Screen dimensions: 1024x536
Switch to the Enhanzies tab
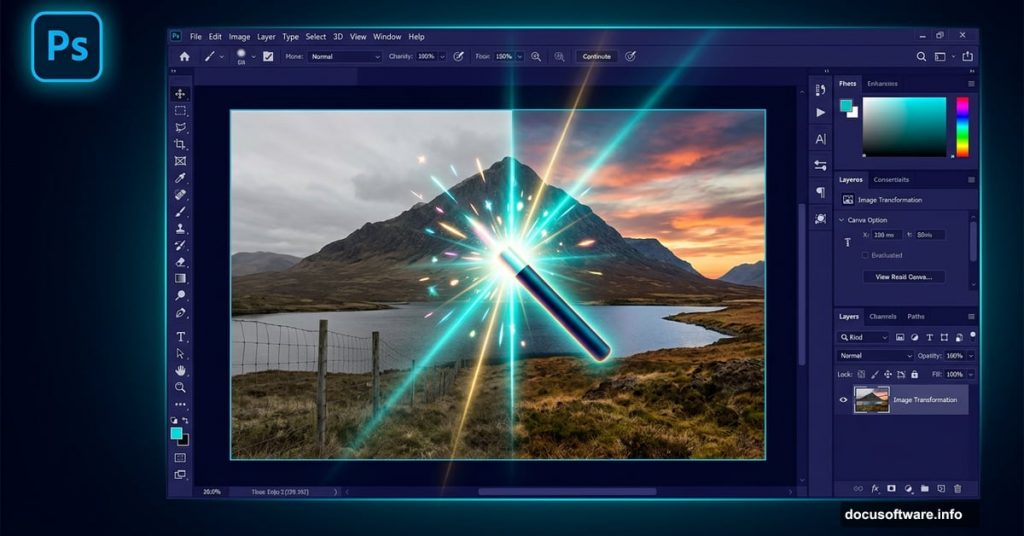coord(882,84)
